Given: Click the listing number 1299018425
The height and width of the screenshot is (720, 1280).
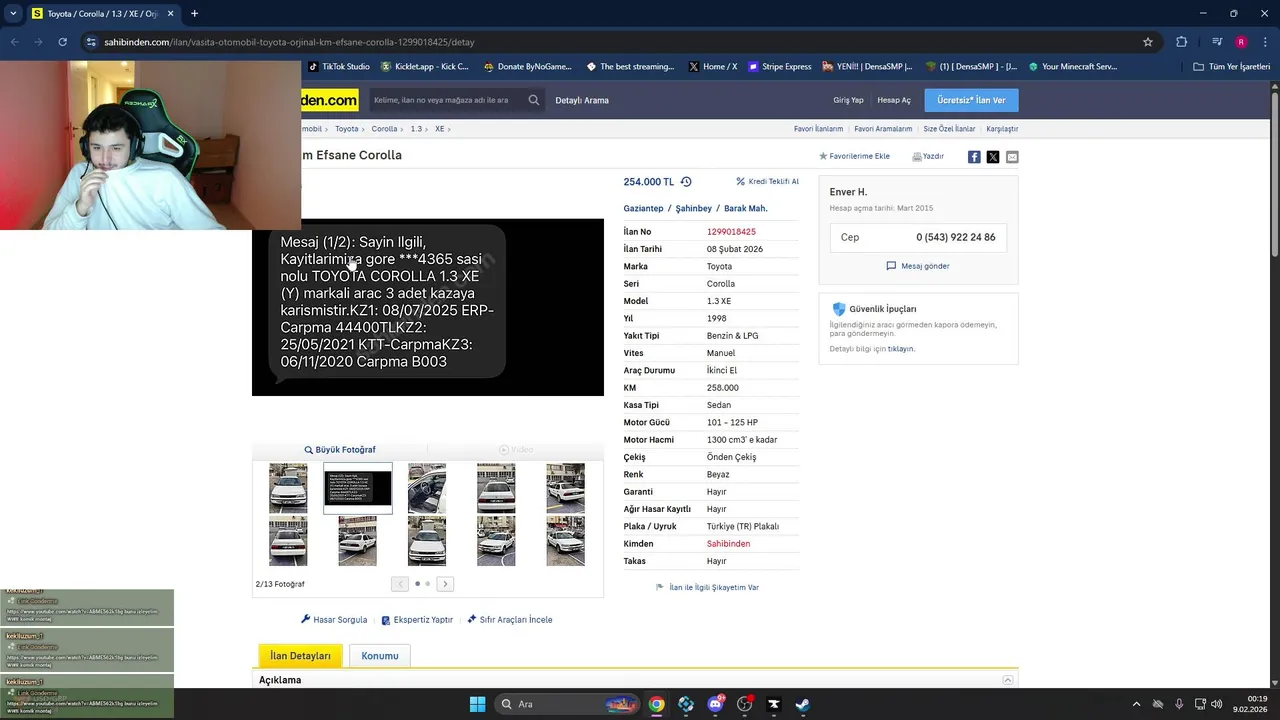Looking at the screenshot, I should tap(731, 232).
